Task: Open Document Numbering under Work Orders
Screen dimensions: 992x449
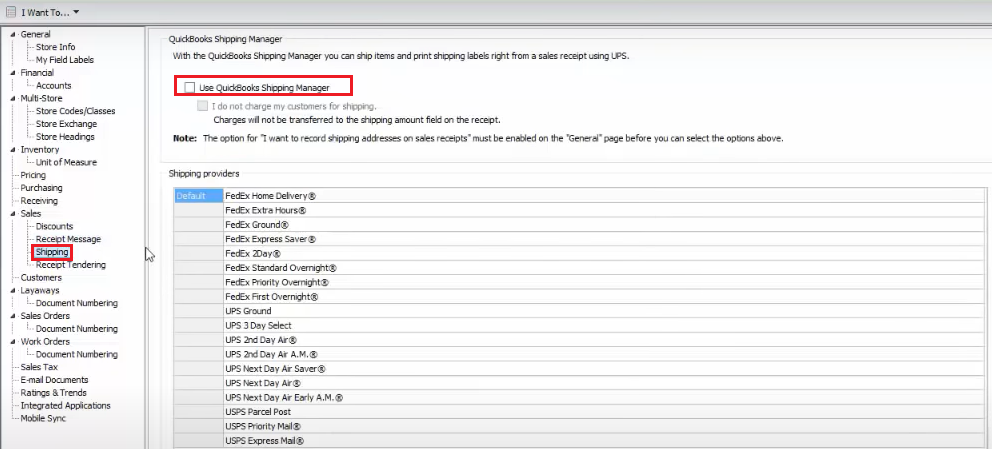Action: (77, 354)
